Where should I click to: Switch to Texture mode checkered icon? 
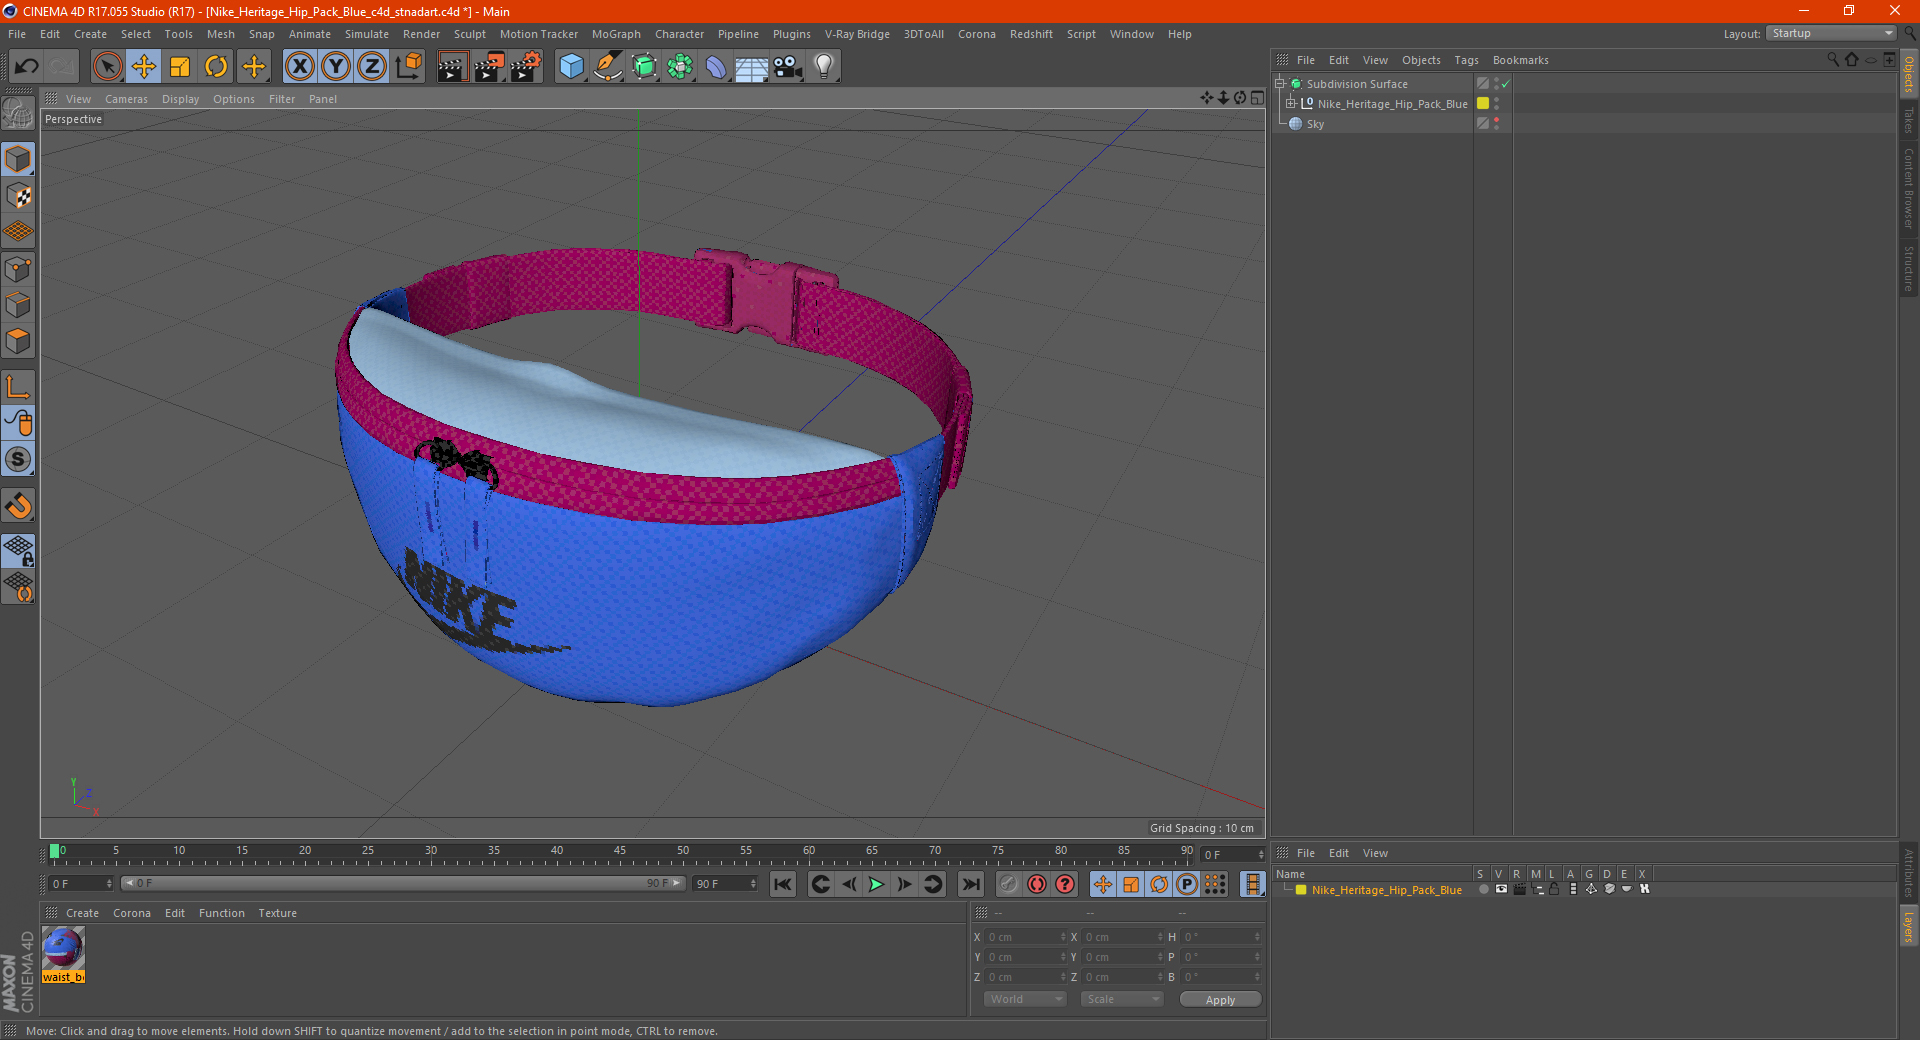[x=18, y=196]
